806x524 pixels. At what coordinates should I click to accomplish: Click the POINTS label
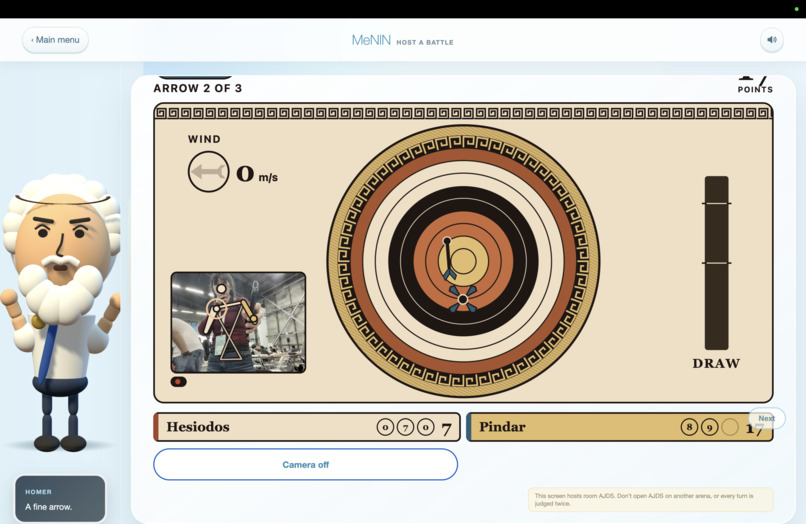pyautogui.click(x=755, y=89)
